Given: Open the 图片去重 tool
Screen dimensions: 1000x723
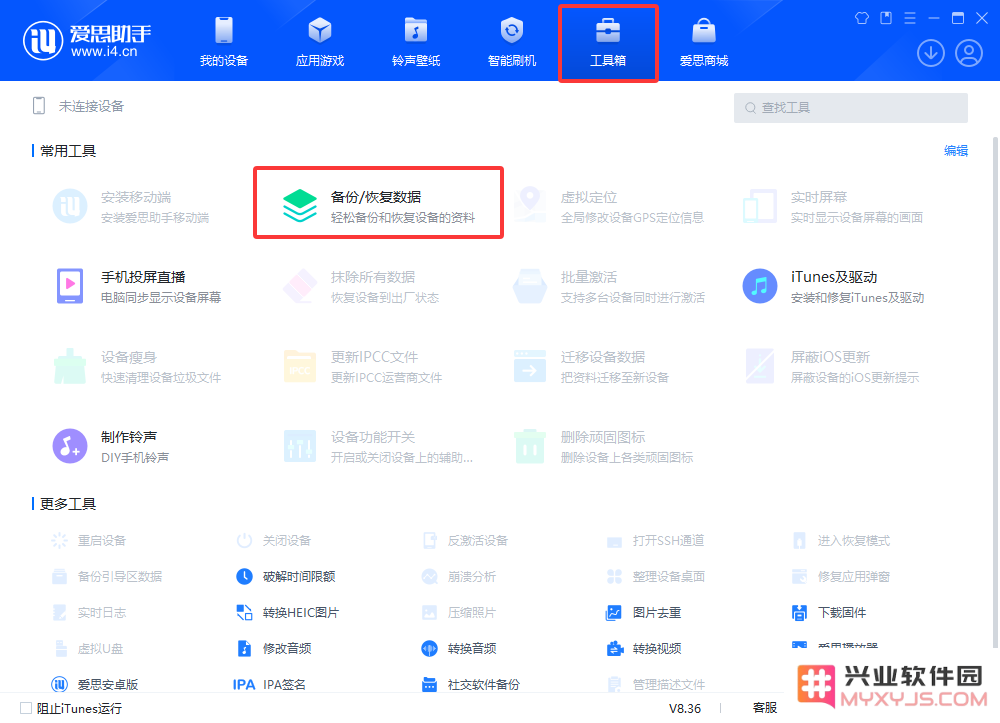Looking at the screenshot, I should tap(643, 613).
